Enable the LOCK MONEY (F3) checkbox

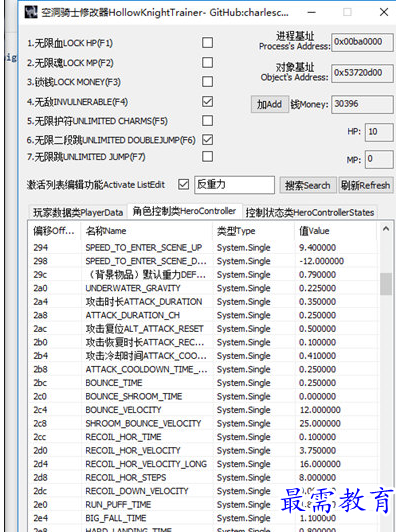click(x=207, y=81)
